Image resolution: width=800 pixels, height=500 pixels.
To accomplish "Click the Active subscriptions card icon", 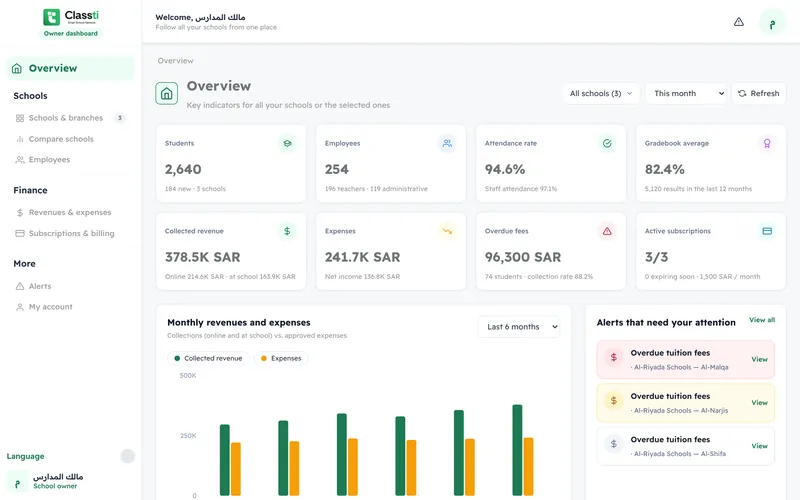I will 767,231.
